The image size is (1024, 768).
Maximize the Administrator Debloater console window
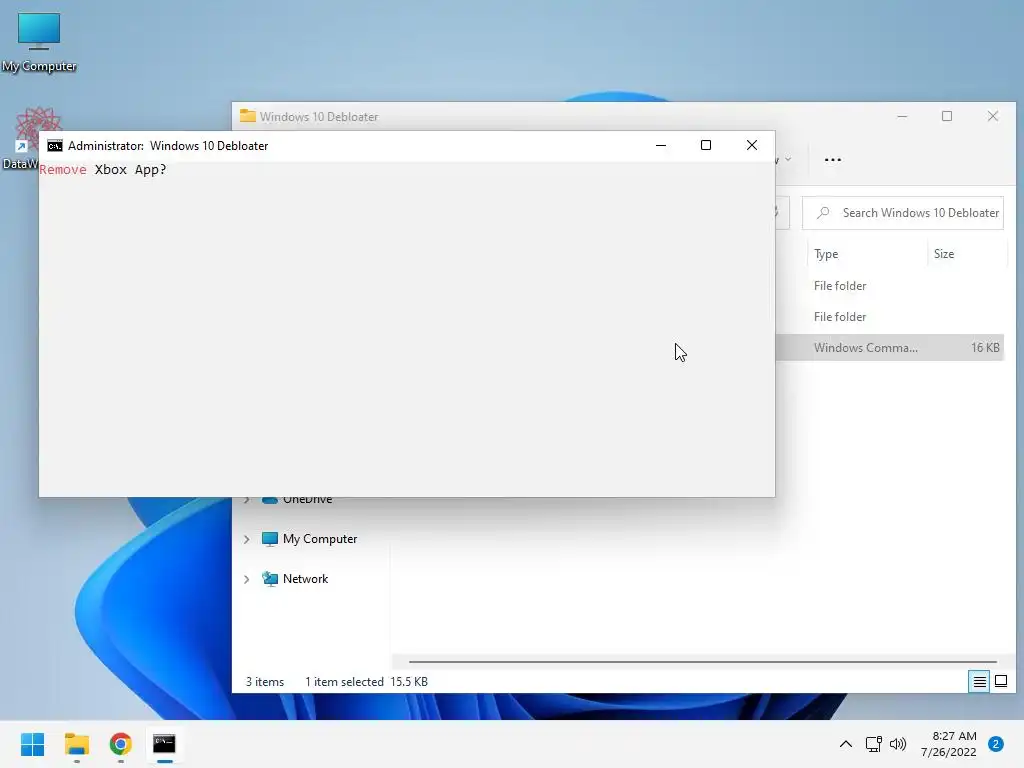[706, 146]
